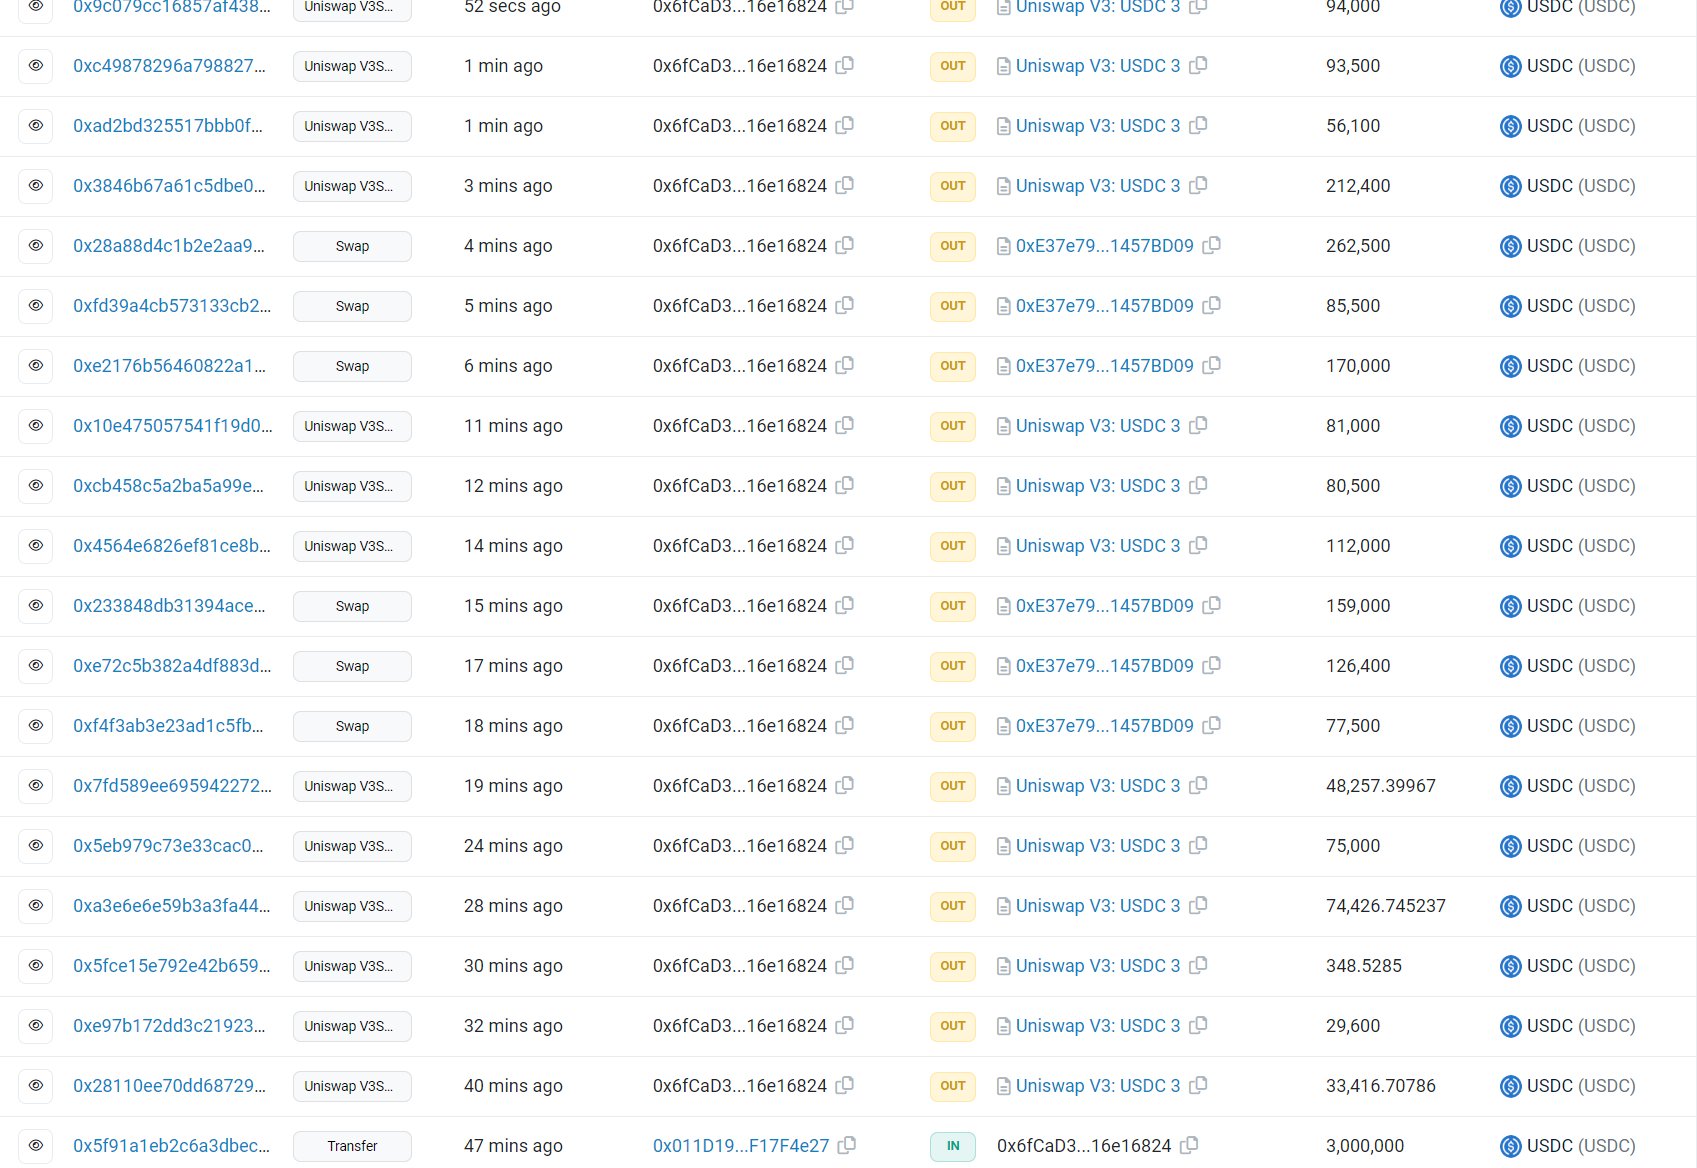Open transaction hash 0x5fce15e792e42b659

(x=172, y=966)
